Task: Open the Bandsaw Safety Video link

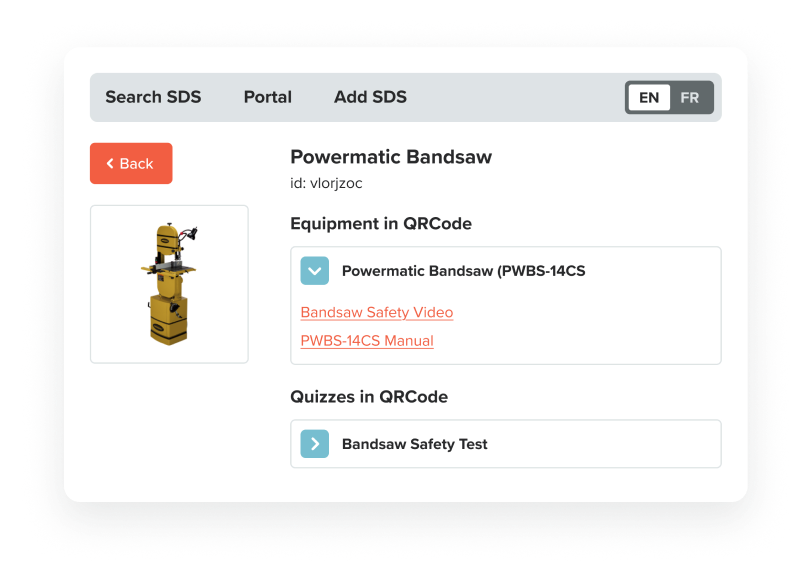Action: click(x=377, y=312)
